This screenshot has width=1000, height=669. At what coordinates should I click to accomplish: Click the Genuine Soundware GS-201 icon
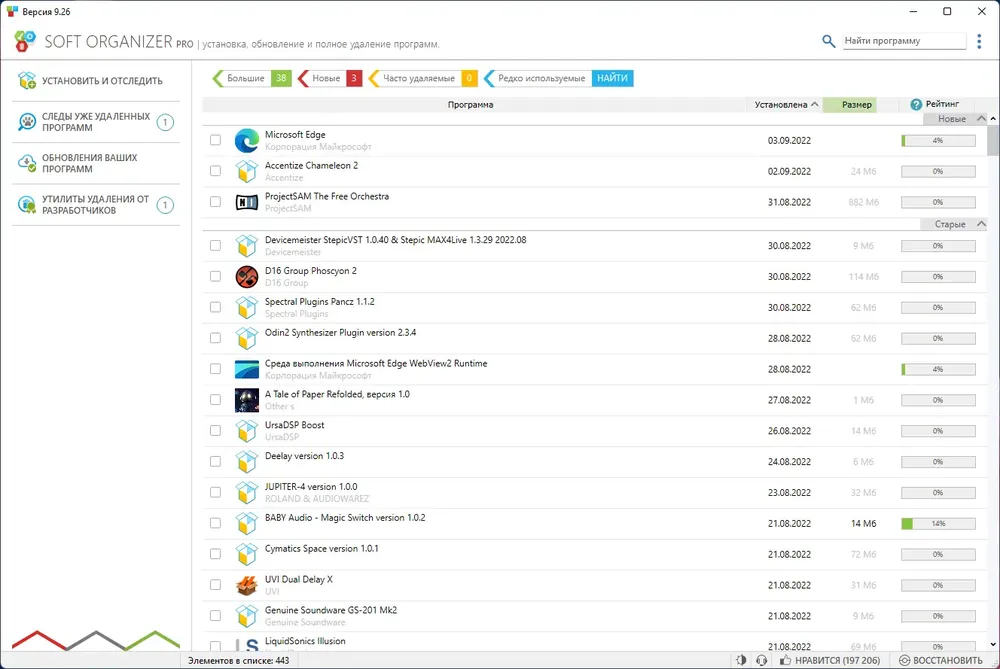(x=247, y=616)
